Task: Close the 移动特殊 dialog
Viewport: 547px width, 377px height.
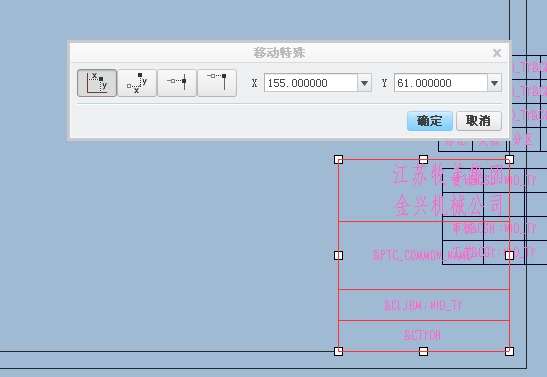Action: point(497,53)
